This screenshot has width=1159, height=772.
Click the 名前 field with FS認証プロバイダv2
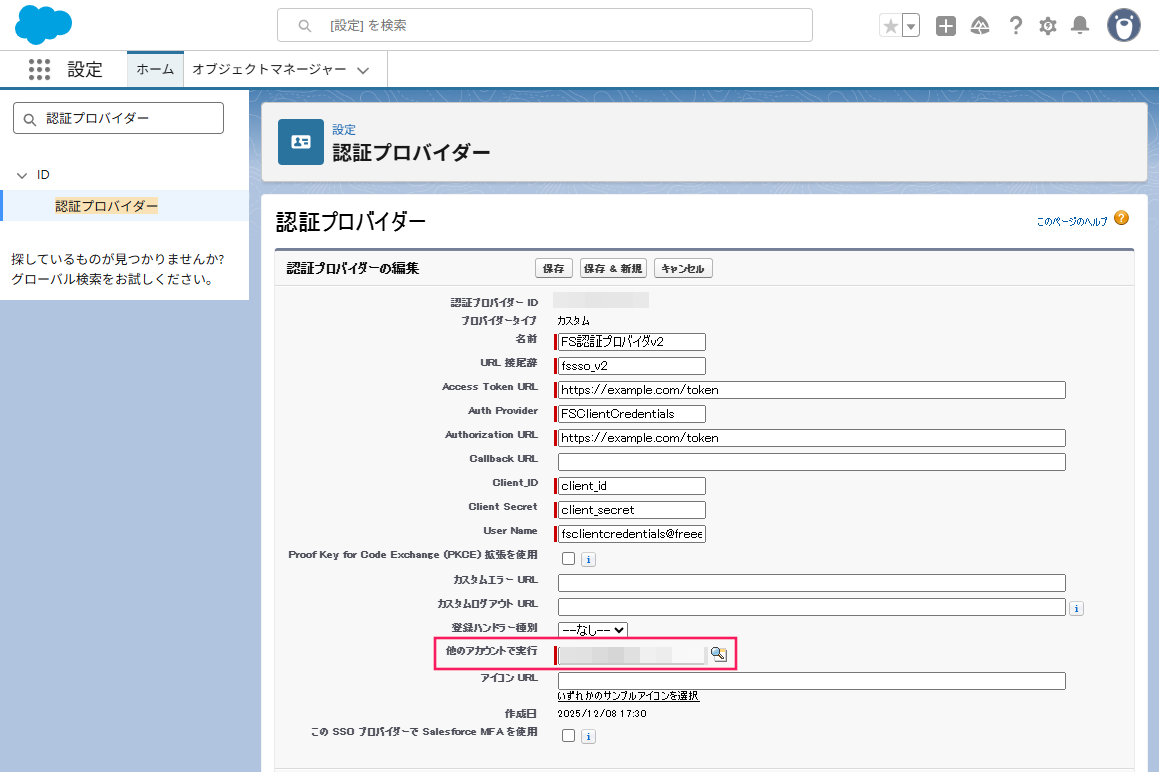[x=631, y=342]
